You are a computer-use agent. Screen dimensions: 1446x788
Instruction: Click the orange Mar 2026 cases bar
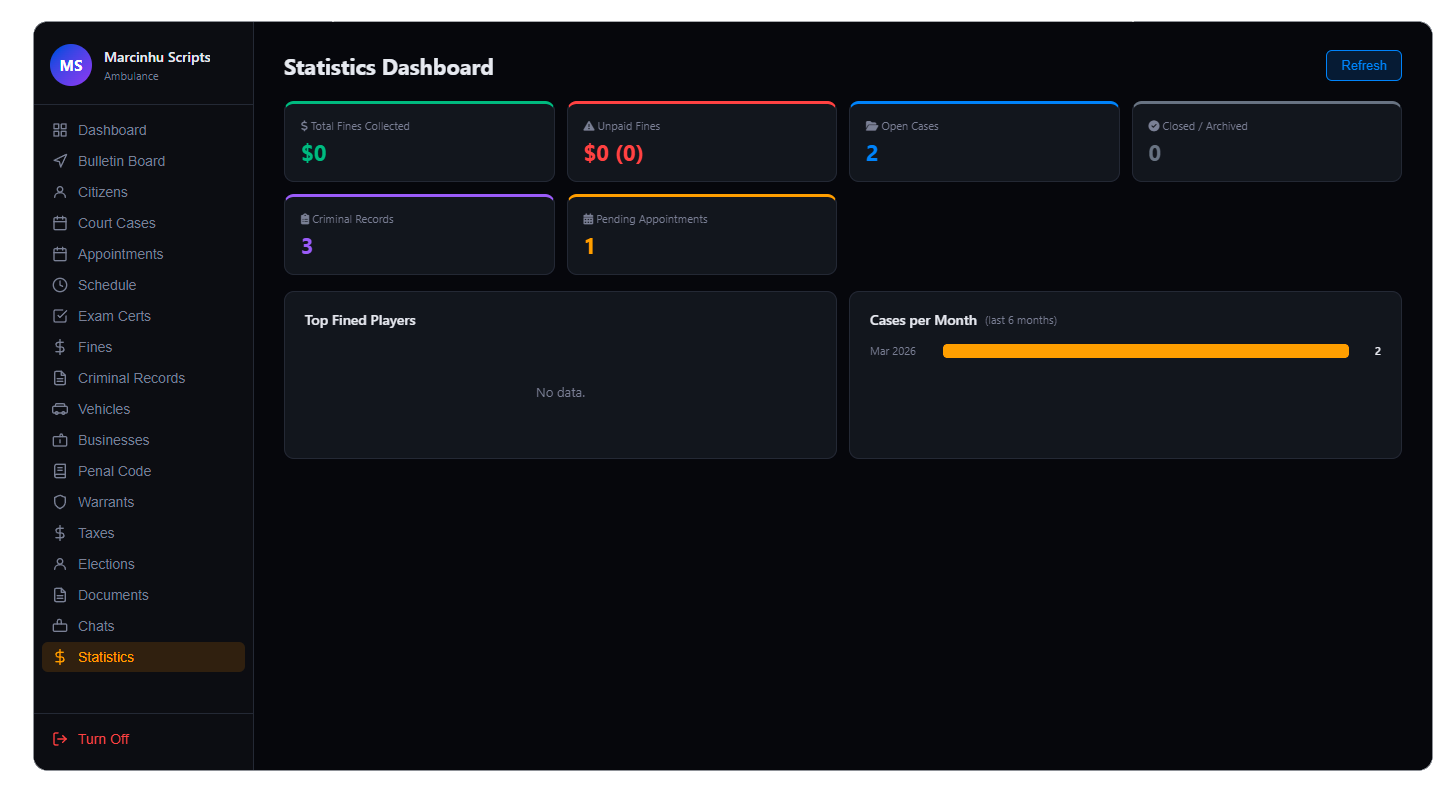click(x=1145, y=351)
